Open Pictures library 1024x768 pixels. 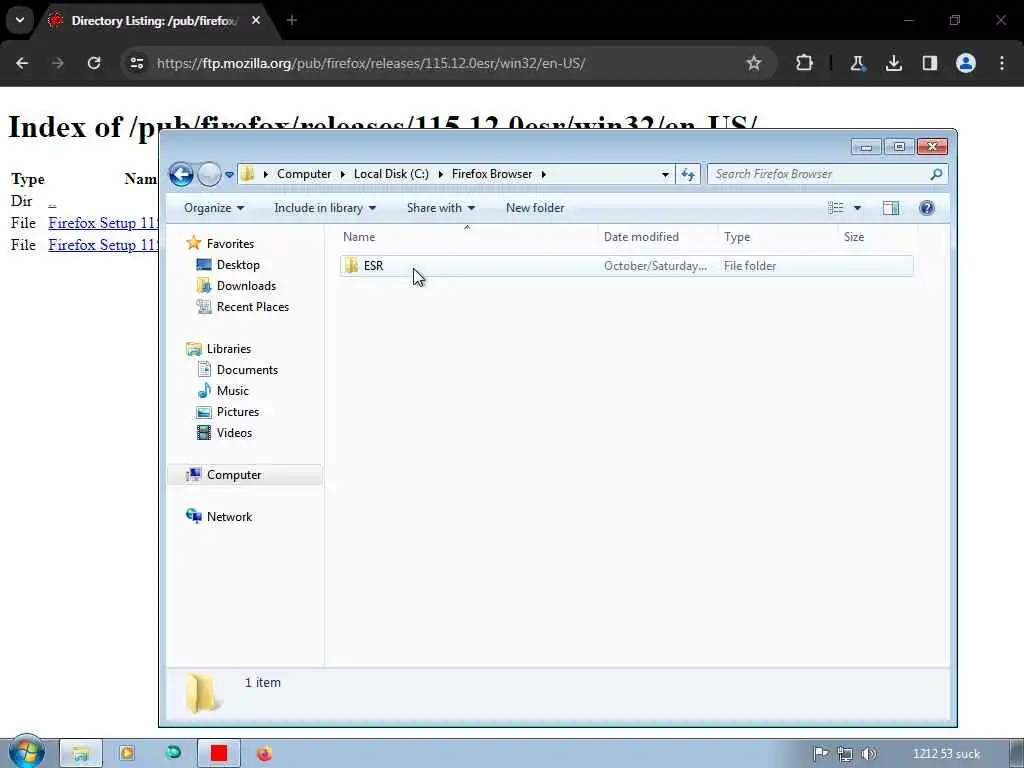(x=238, y=411)
